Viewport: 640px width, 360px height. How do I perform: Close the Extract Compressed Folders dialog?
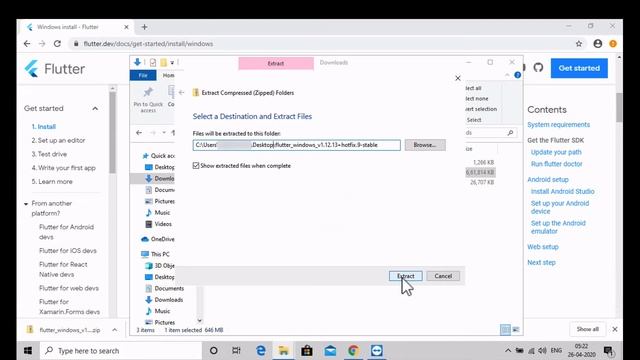(x=458, y=78)
